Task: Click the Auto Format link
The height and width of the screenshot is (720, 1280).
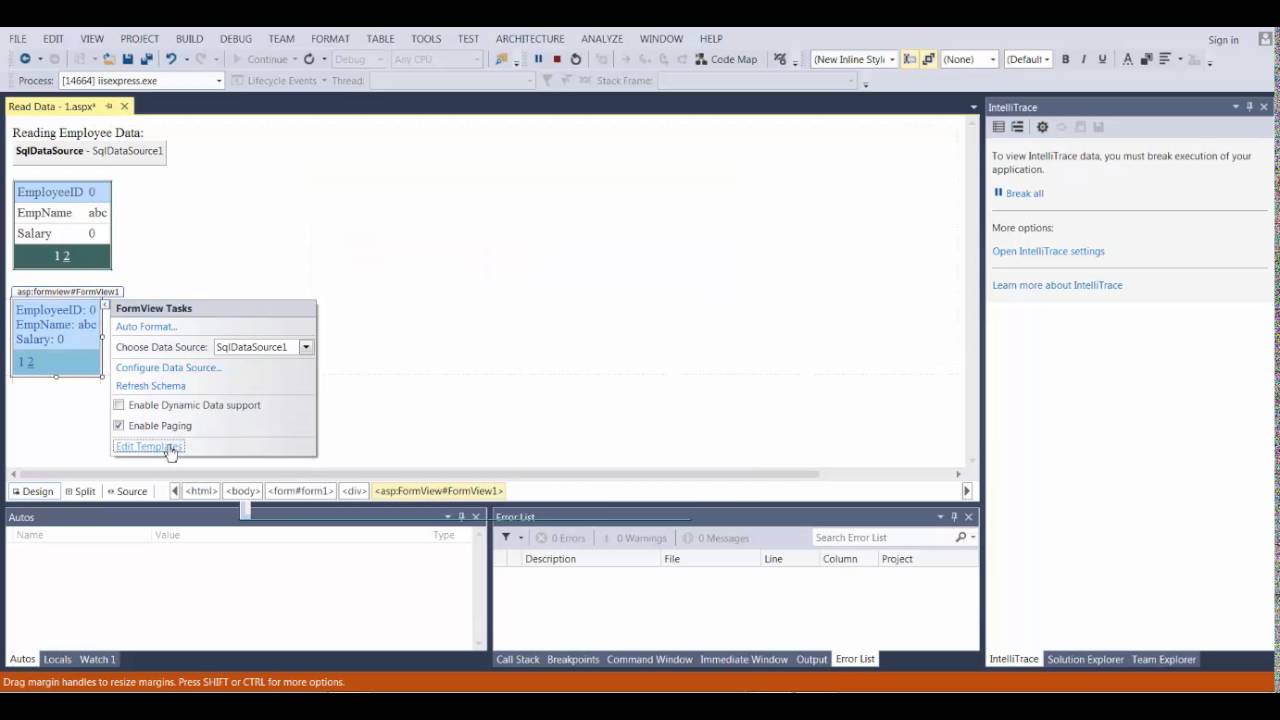Action: point(146,326)
